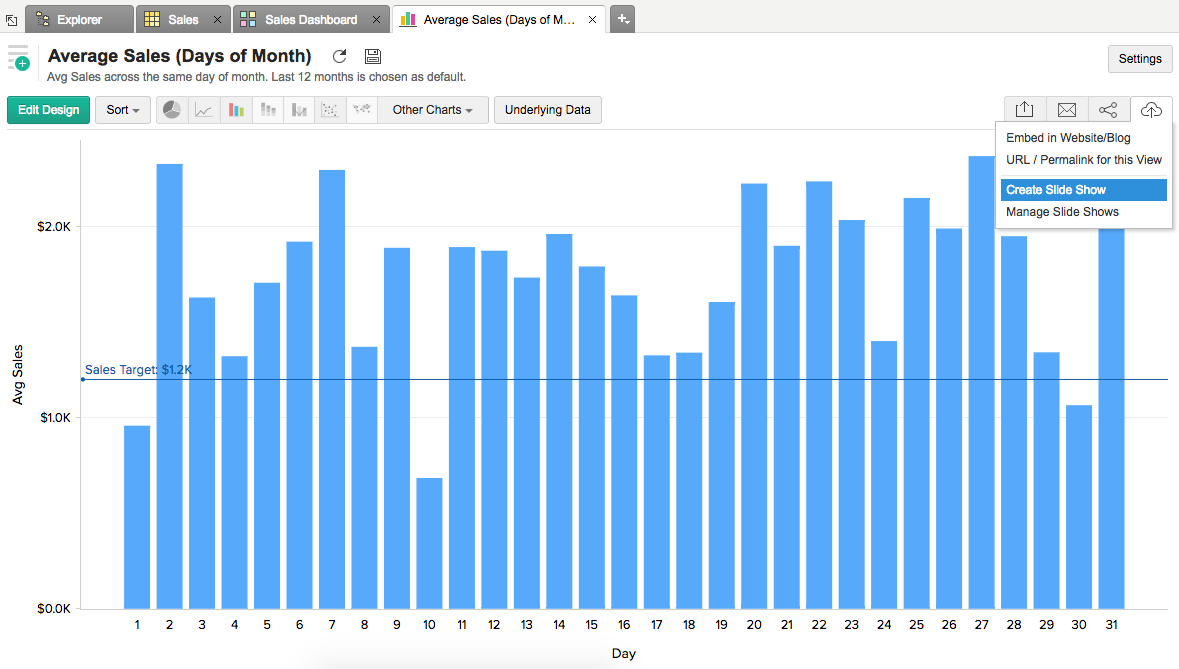This screenshot has width=1179, height=669.
Task: Close the Sales tab
Action: [218, 19]
